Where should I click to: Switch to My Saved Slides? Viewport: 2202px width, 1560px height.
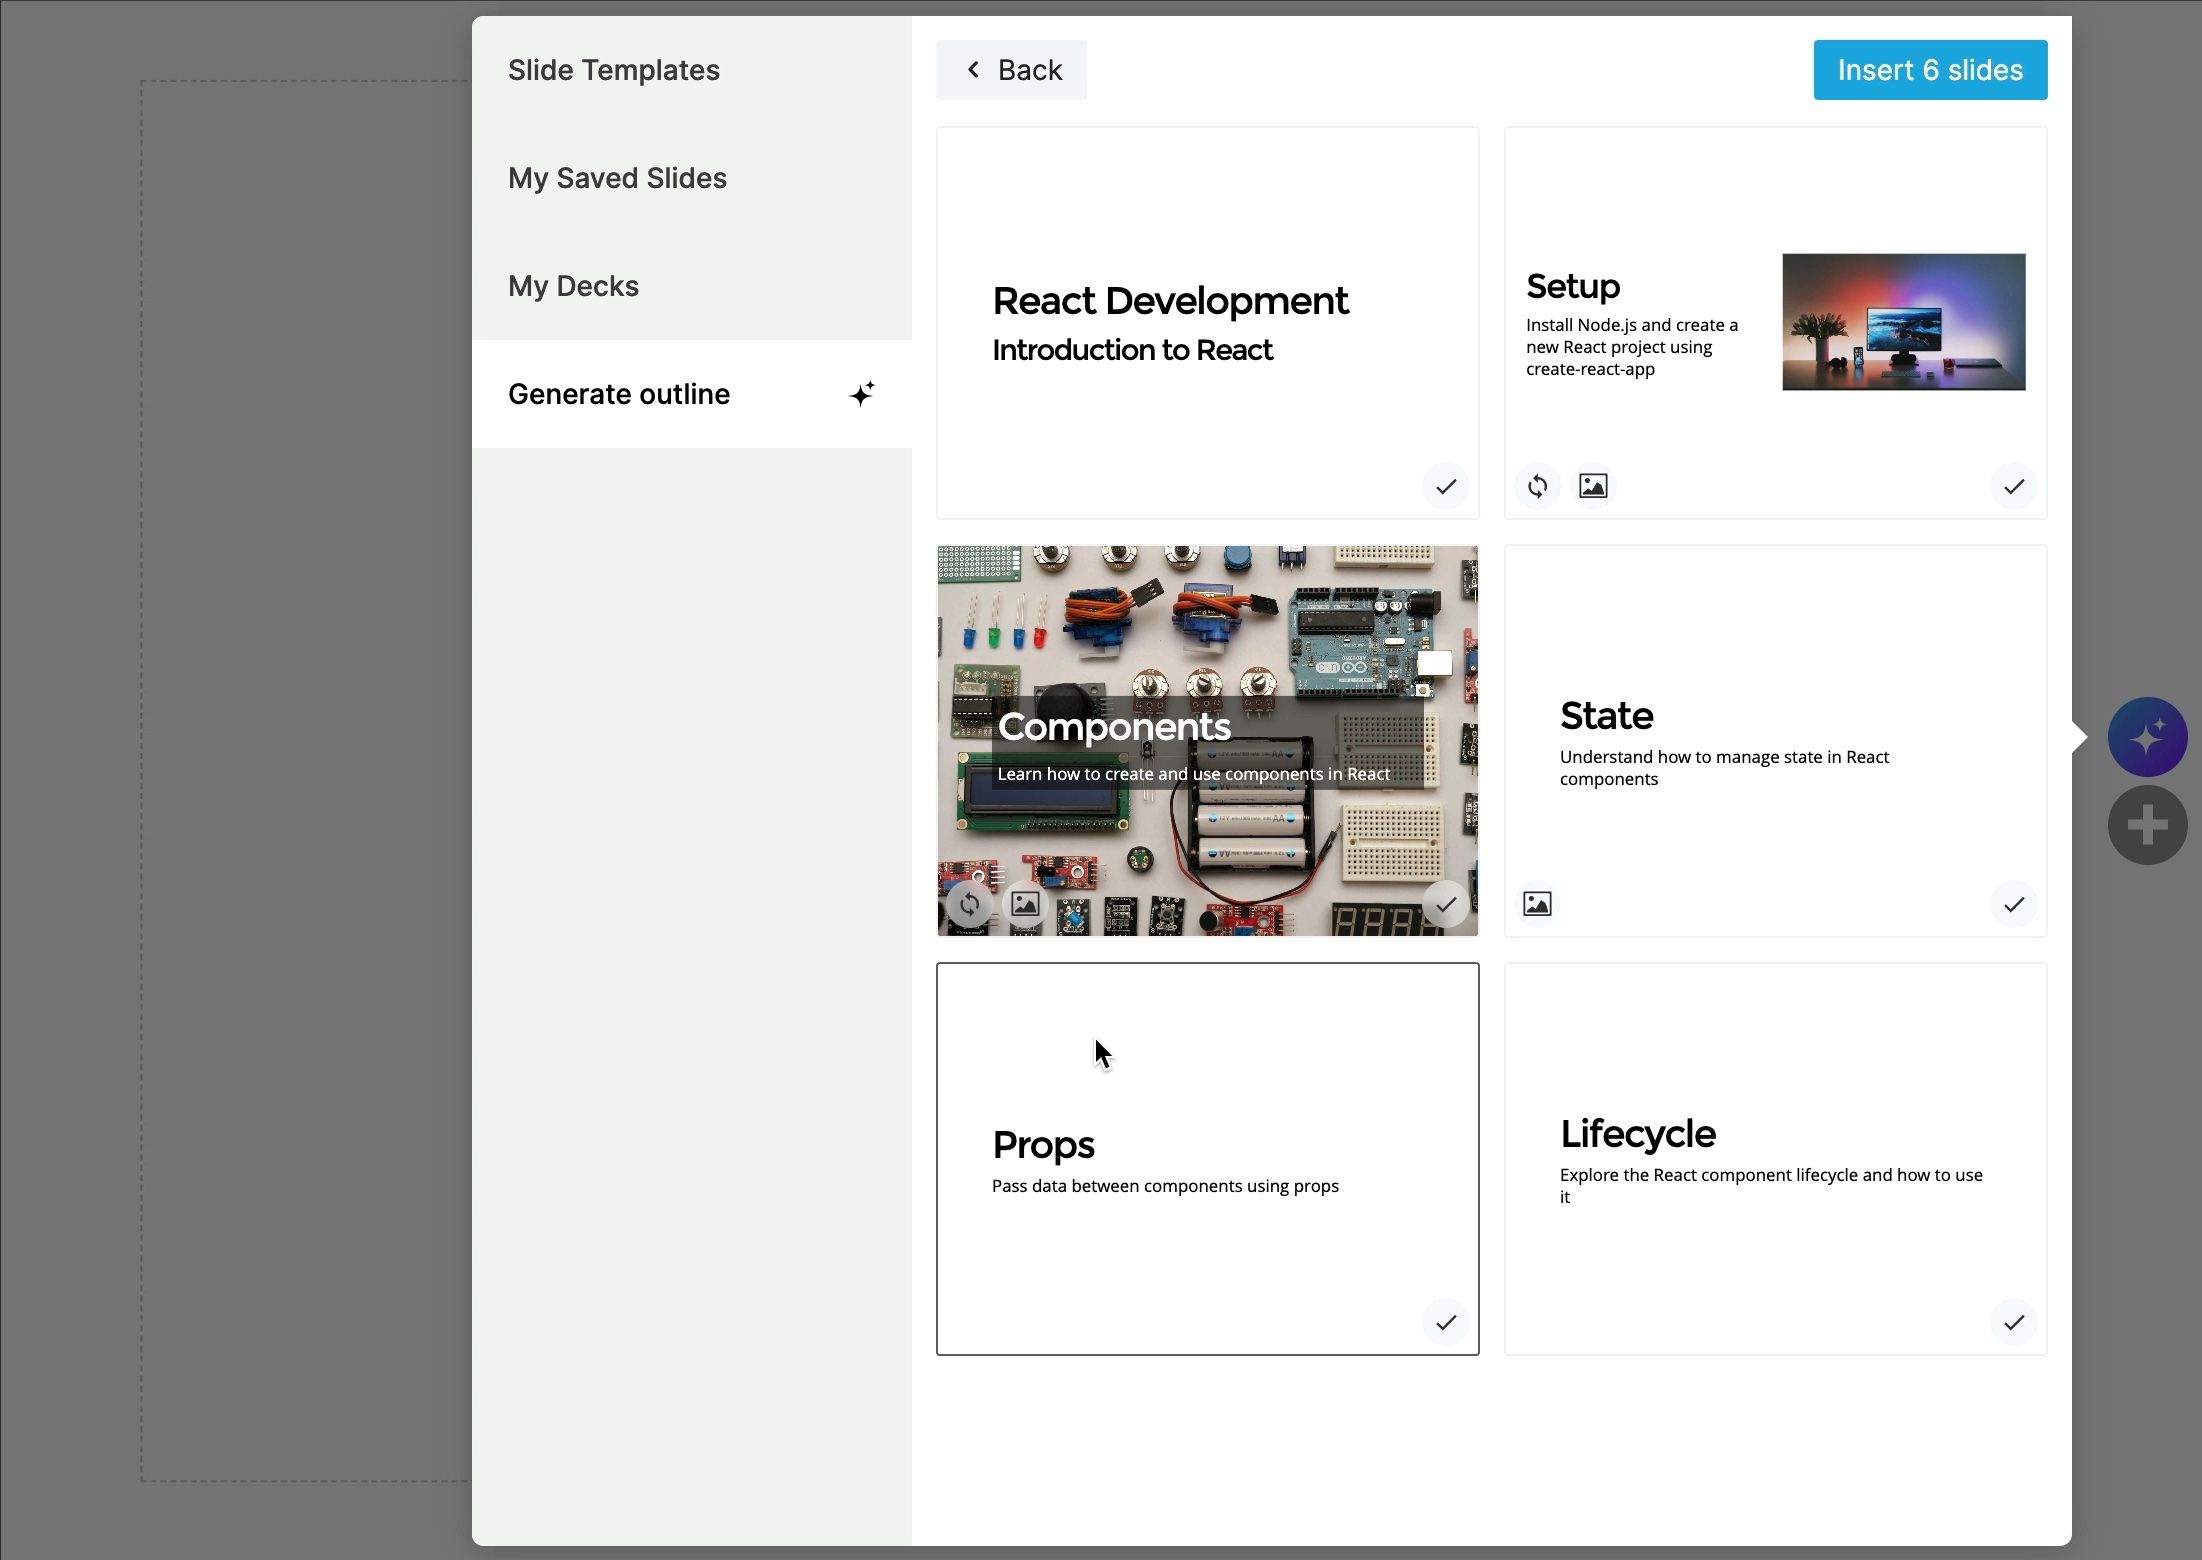[617, 178]
